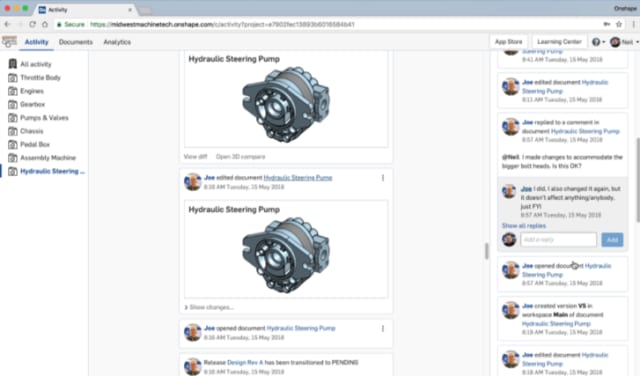This screenshot has width=640, height=376.
Task: Open Hydraulic Steering Pump link in center edited entry
Action: coord(298,178)
